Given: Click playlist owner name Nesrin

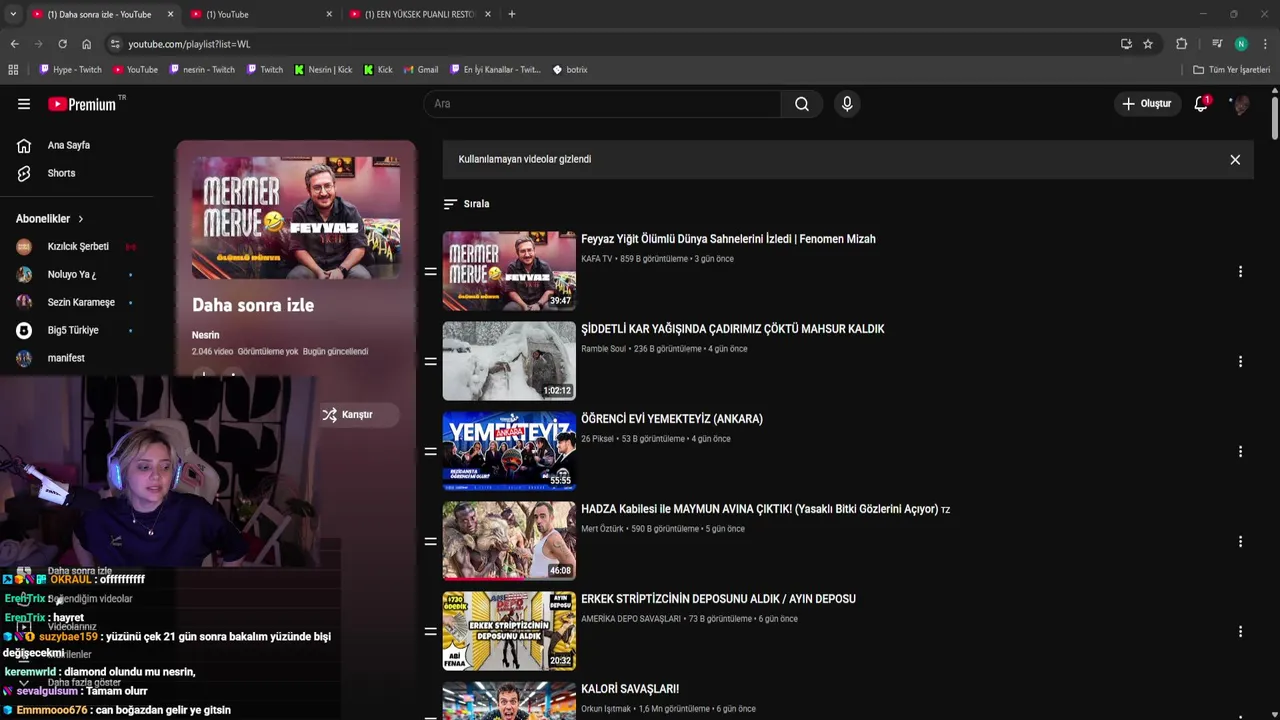Looking at the screenshot, I should pos(205,335).
